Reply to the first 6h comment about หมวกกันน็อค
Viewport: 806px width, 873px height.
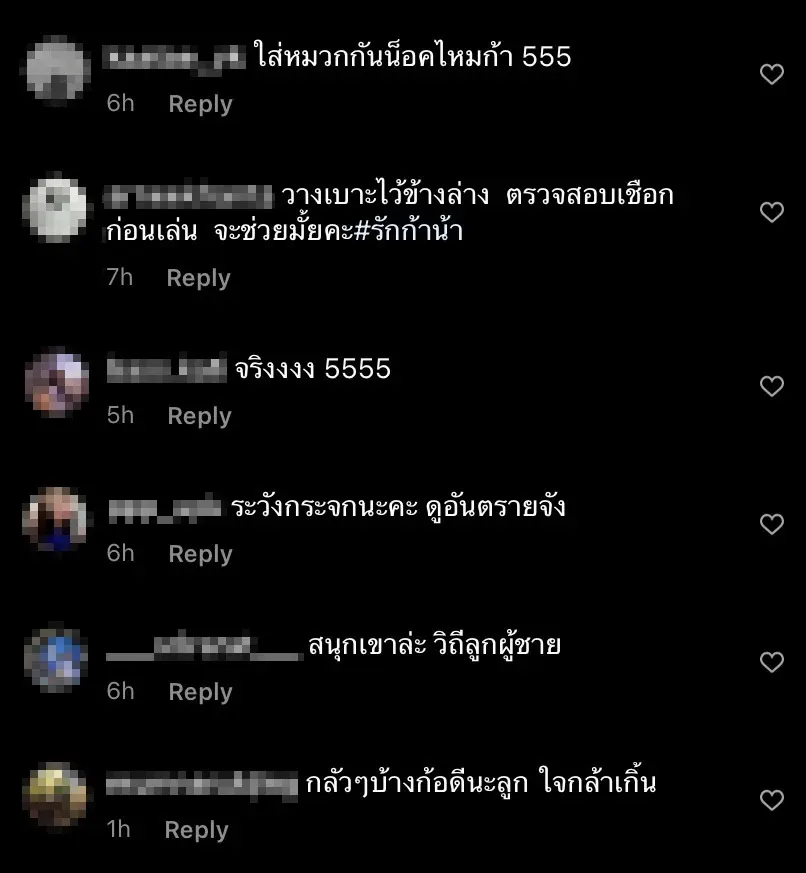coord(200,104)
